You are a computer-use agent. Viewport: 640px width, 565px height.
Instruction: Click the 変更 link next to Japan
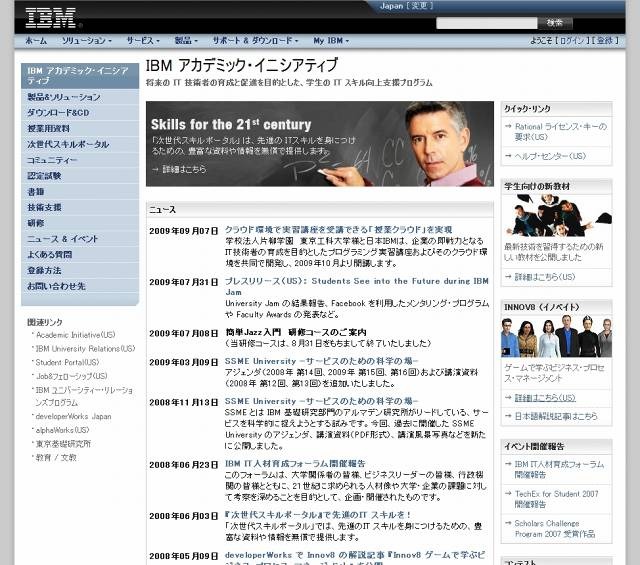tap(420, 6)
